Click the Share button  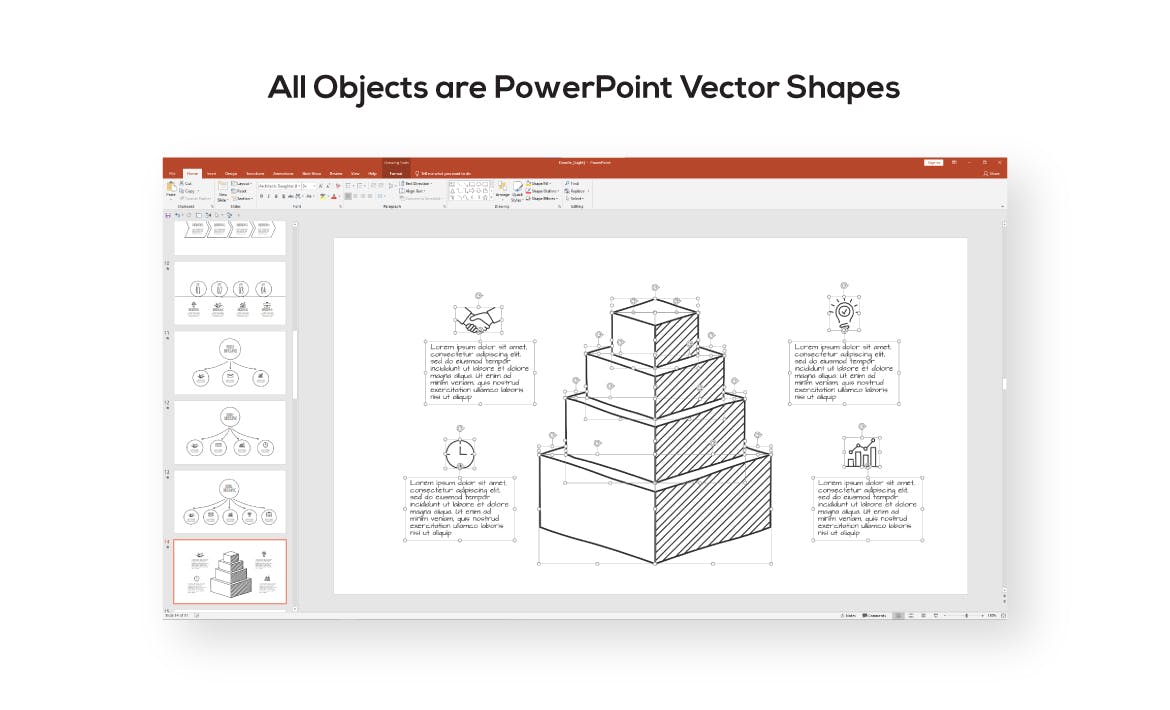point(991,174)
